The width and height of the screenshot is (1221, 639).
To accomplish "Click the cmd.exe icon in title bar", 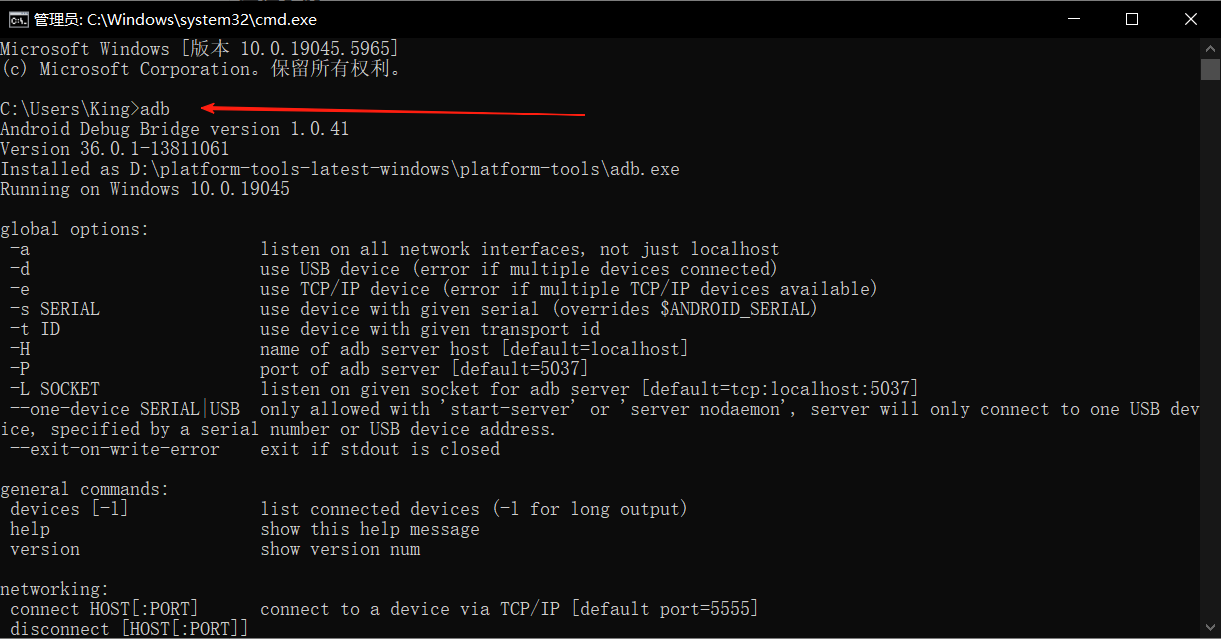I will [x=17, y=19].
